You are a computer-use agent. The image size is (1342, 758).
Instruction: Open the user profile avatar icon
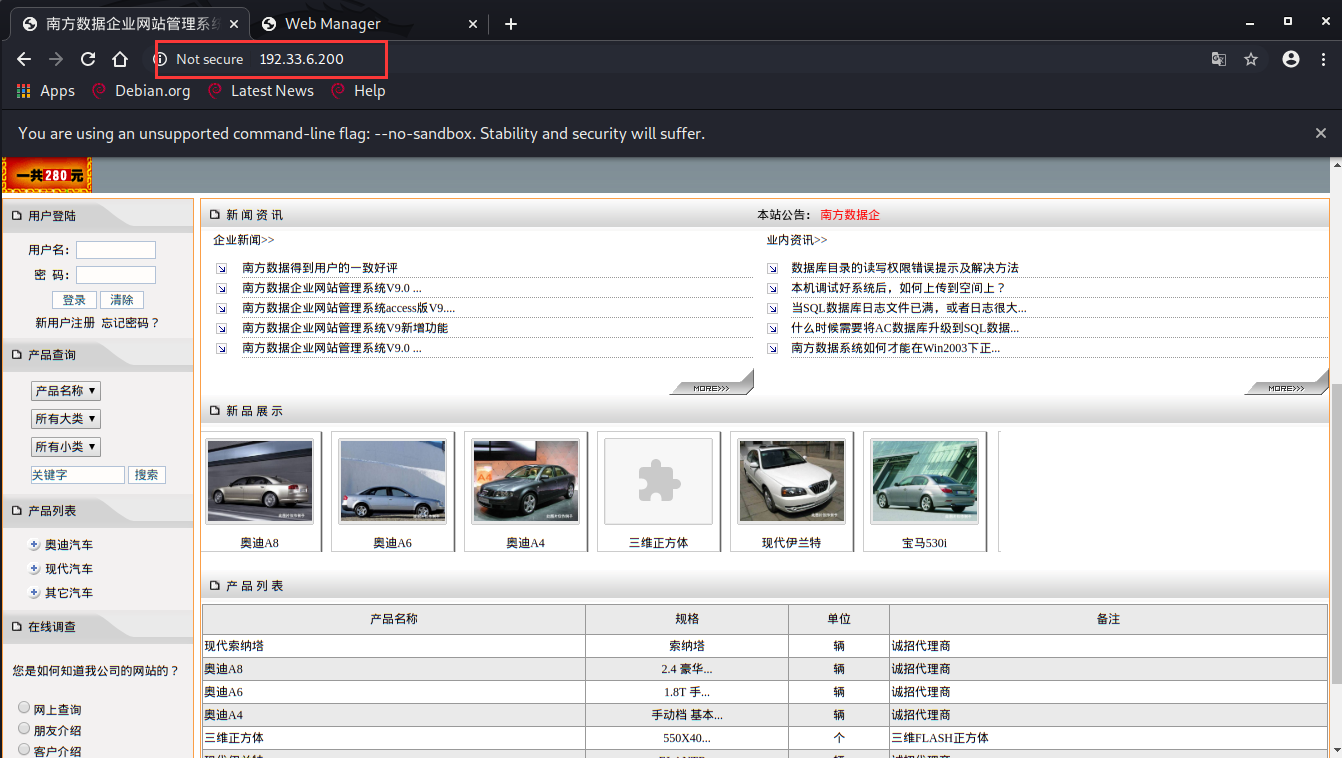pos(1291,59)
